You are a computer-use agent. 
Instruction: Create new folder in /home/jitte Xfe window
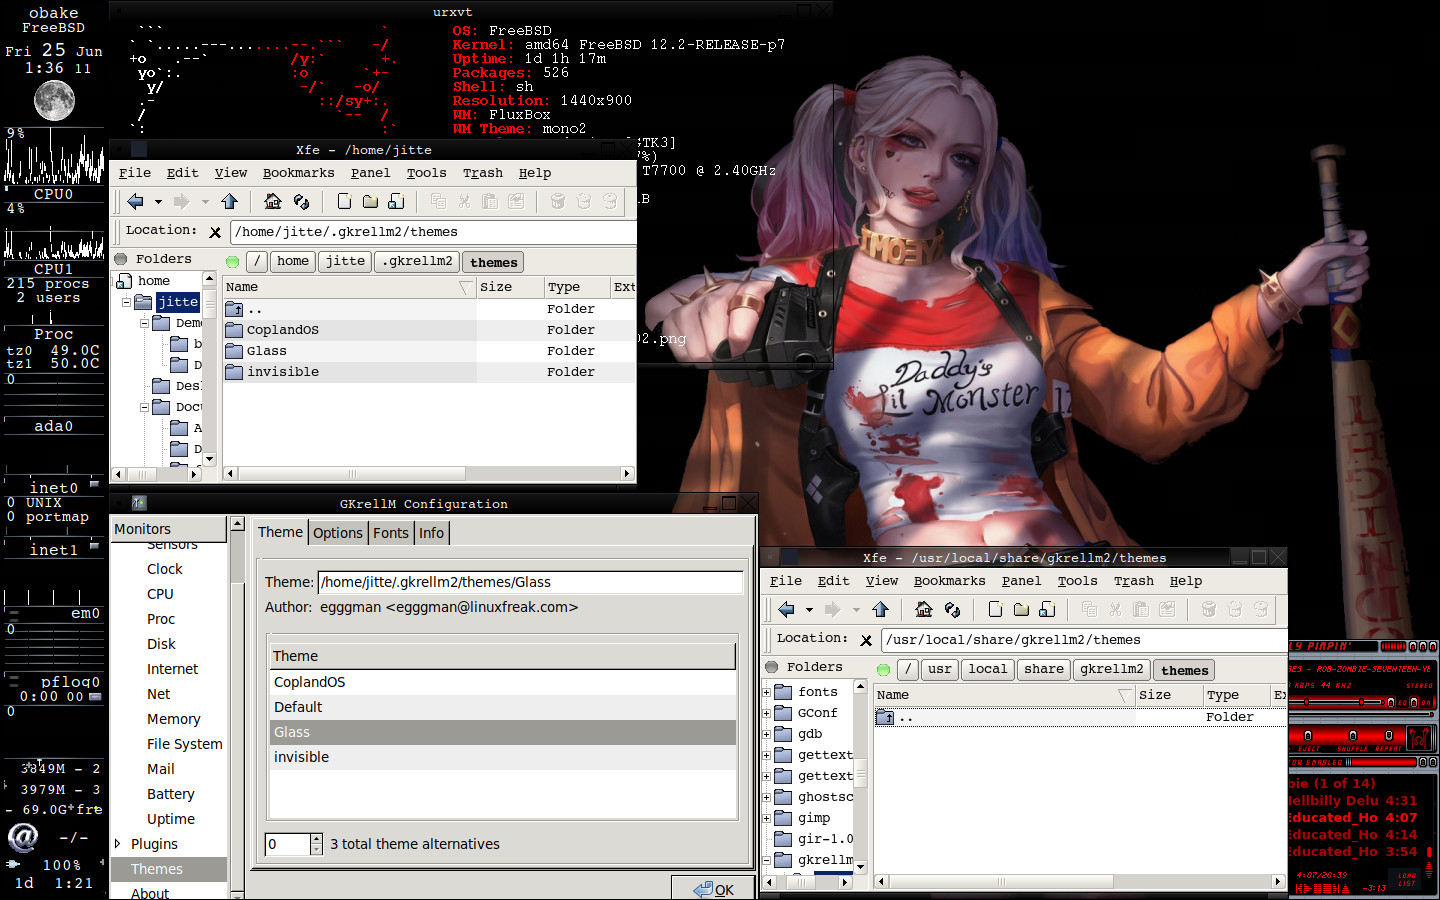tap(370, 202)
